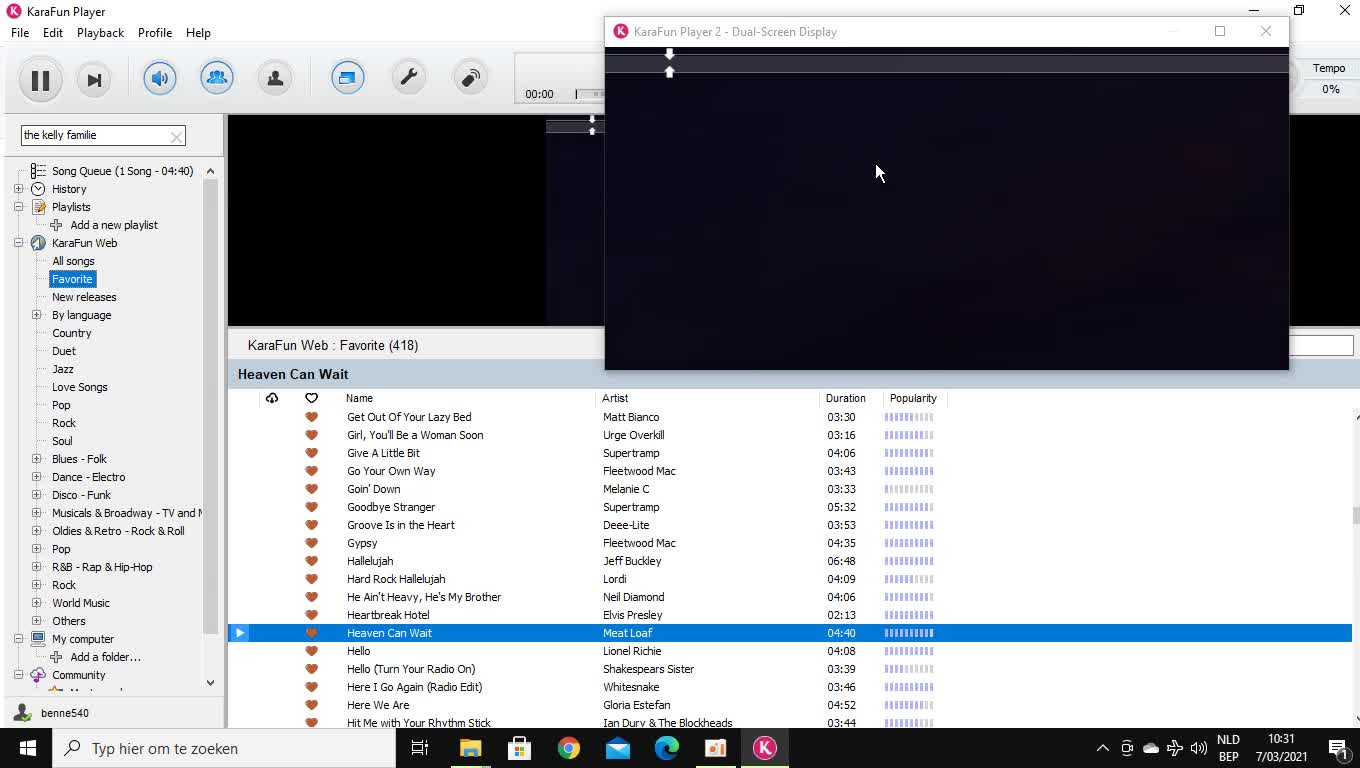The image size is (1360, 768).
Task: Toggle the lead vocal single-person icon
Action: pyautogui.click(x=275, y=78)
